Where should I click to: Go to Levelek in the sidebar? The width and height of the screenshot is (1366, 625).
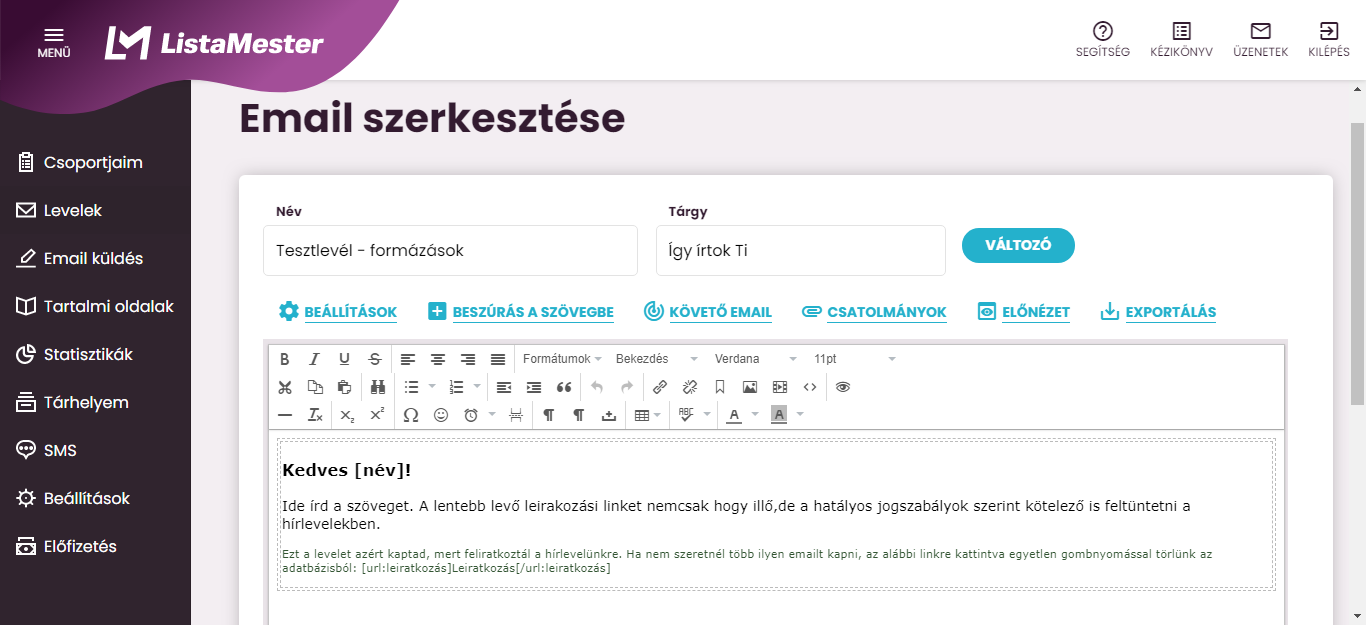point(72,211)
